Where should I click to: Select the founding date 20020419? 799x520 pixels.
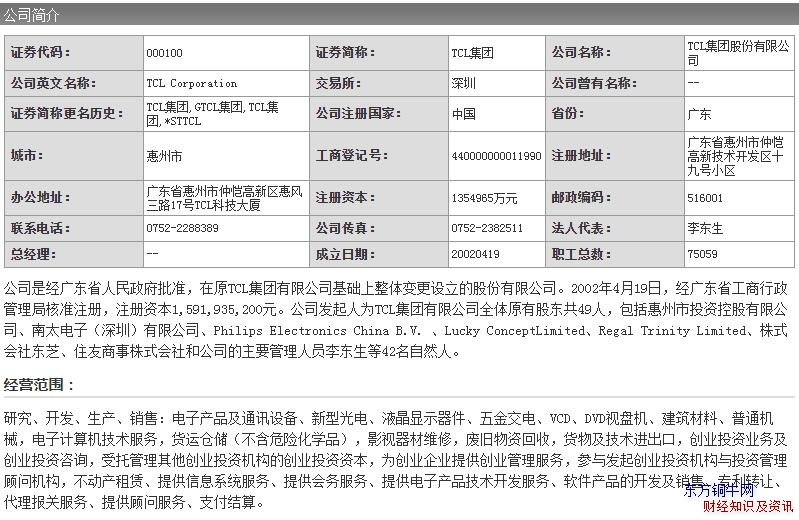click(475, 254)
